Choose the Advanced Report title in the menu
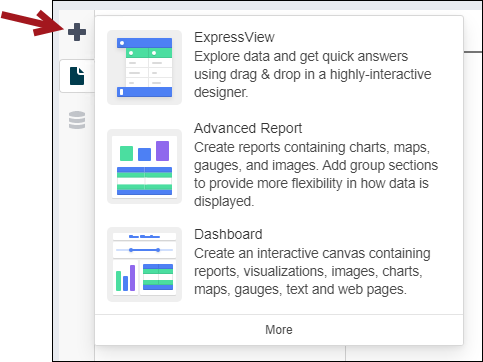483x362 pixels. click(x=248, y=128)
